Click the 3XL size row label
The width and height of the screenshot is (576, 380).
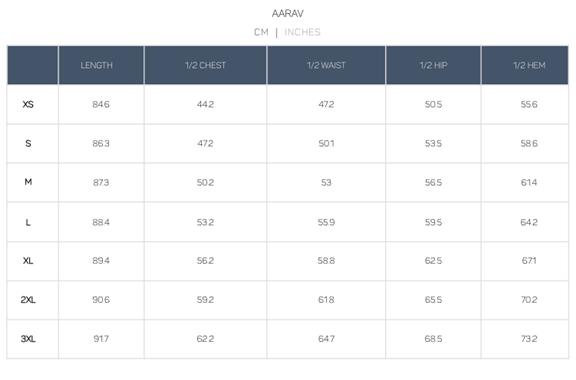click(x=28, y=339)
